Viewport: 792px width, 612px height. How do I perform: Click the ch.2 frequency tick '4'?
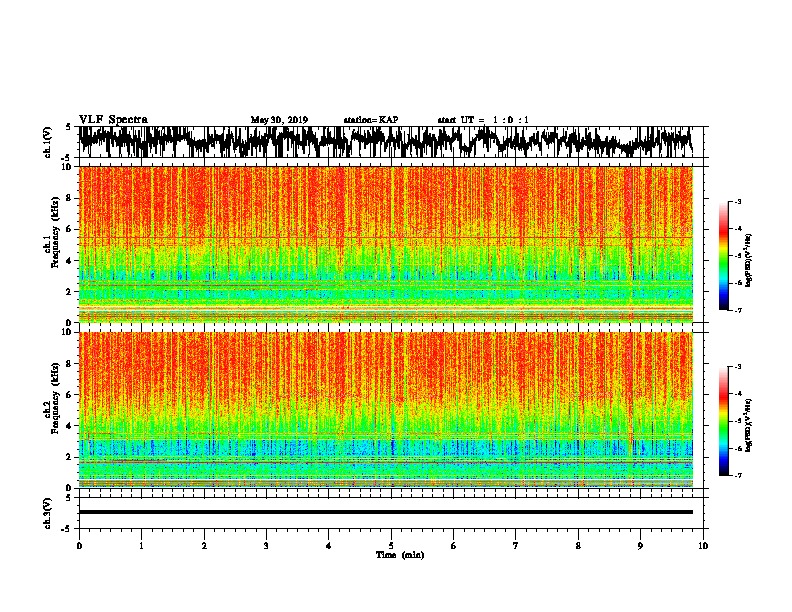tap(70, 426)
